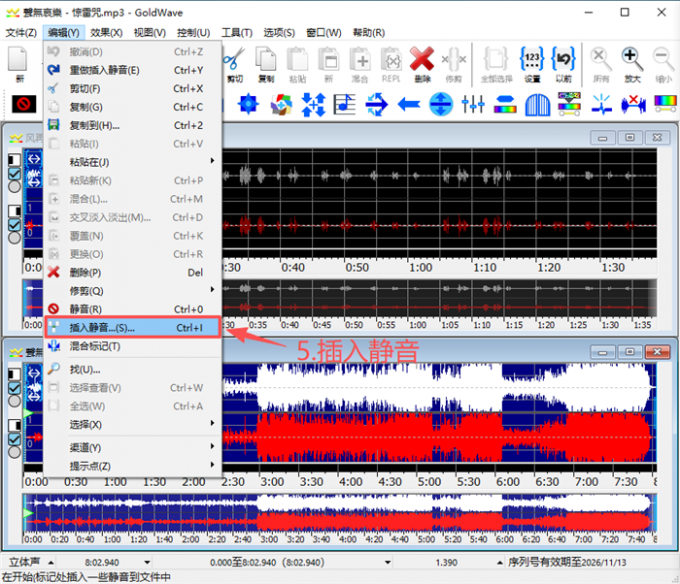The width and height of the screenshot is (680, 584).
Task: Choose 复制到(H) from the Edit menu
Action: click(x=133, y=125)
